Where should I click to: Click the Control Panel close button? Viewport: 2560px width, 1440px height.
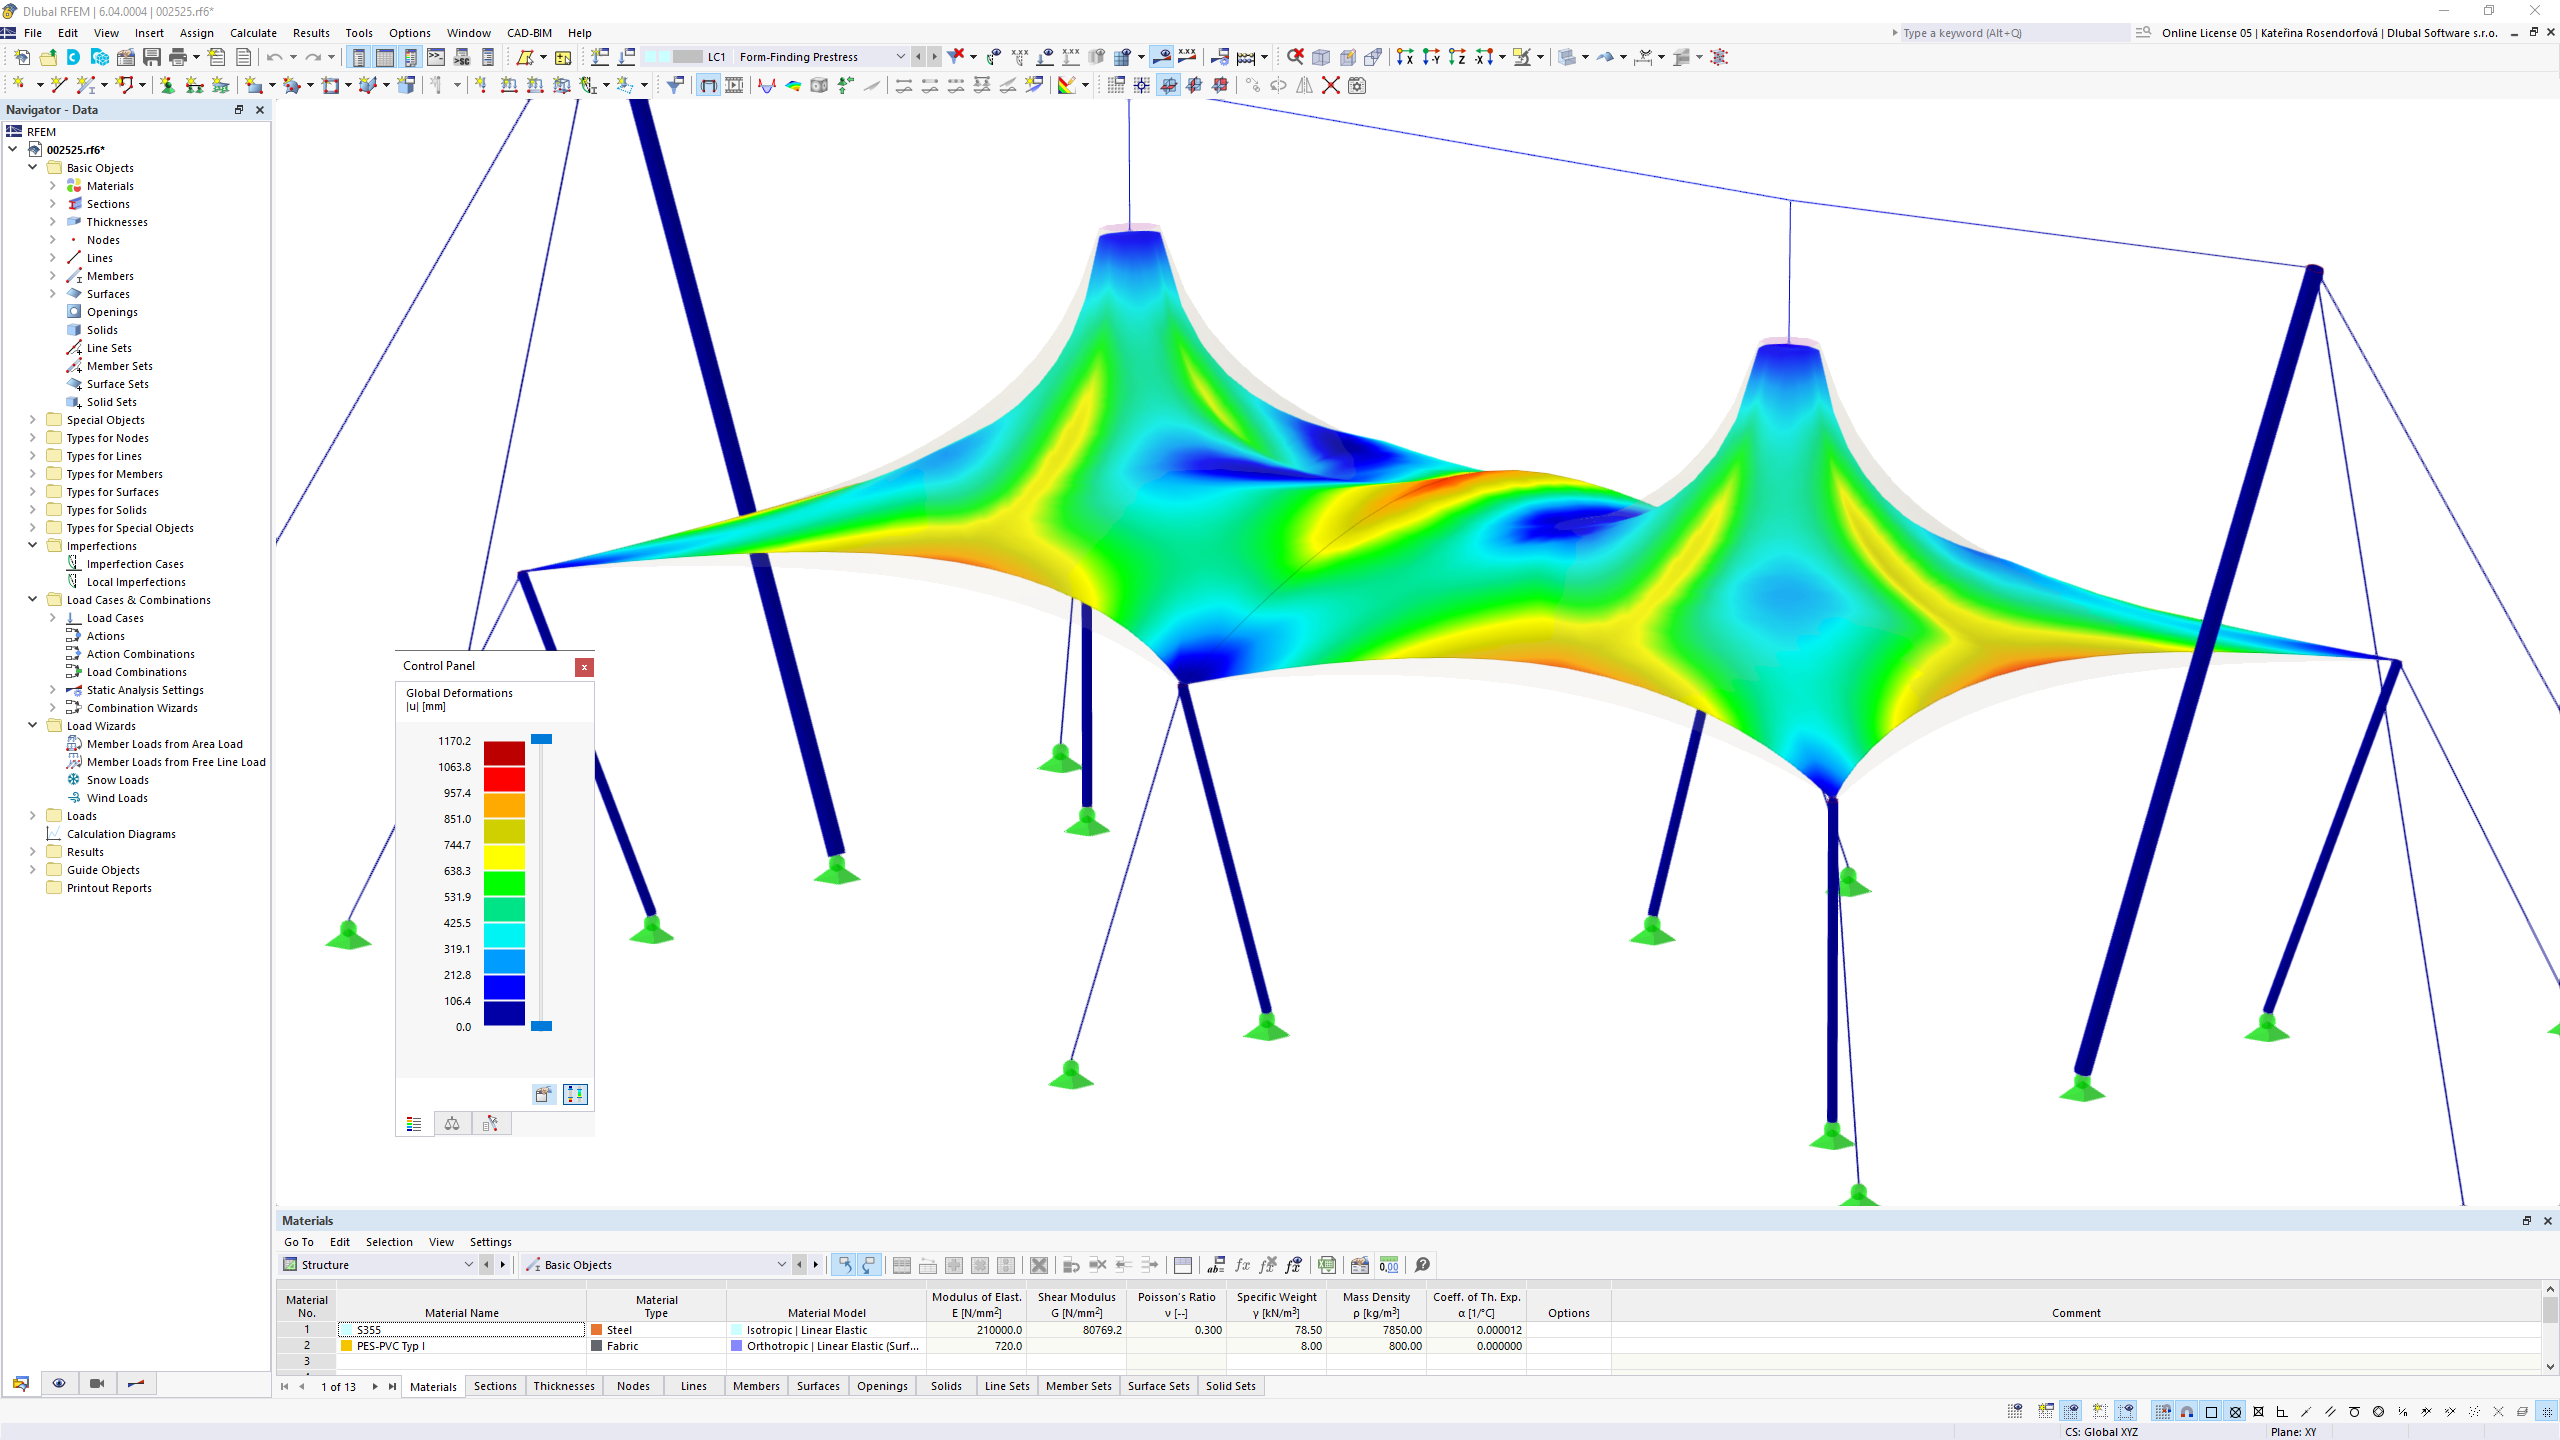[582, 665]
